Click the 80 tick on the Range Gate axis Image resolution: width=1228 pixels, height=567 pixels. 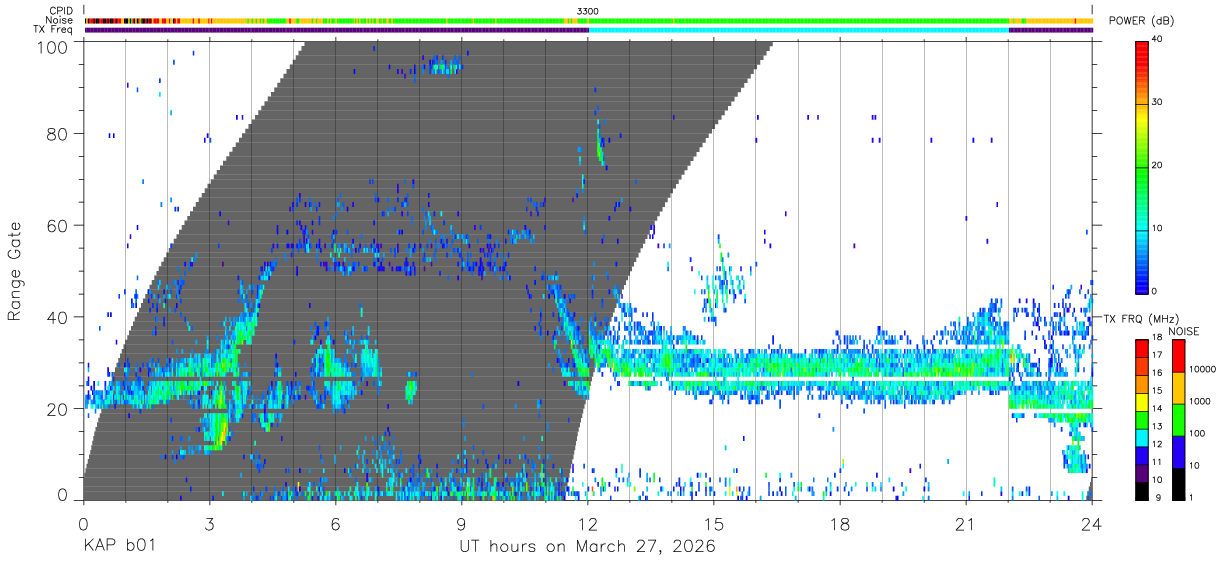pos(59,133)
